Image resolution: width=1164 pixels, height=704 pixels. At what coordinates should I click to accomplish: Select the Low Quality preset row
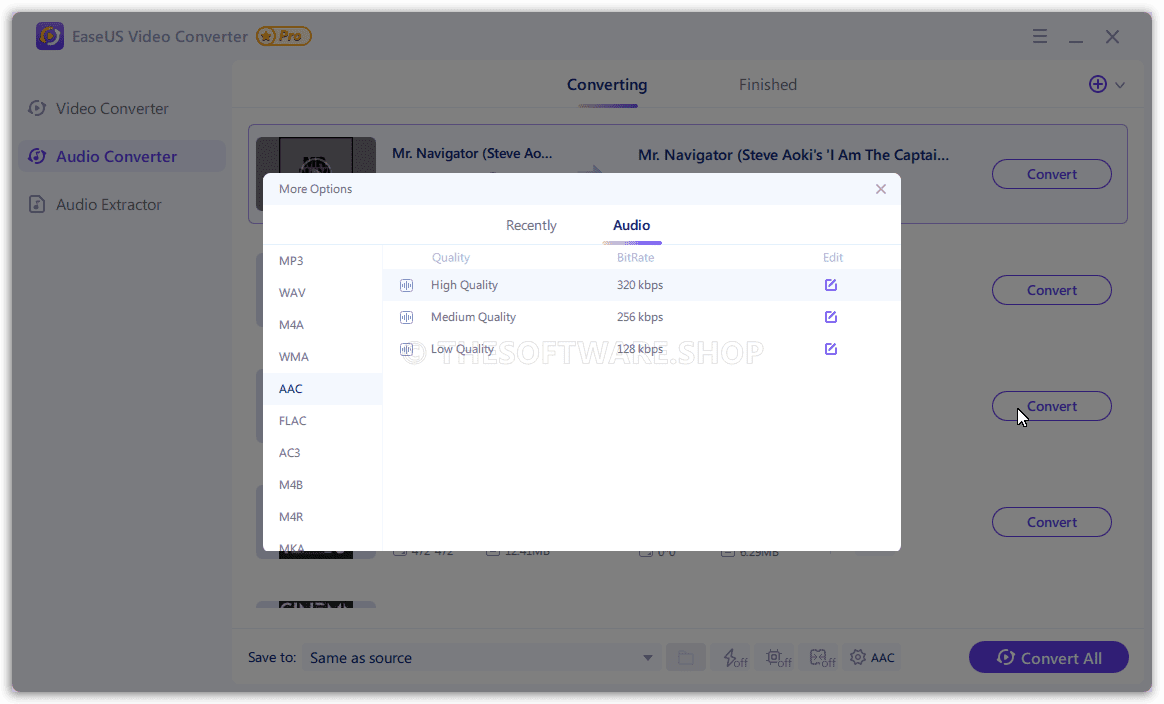(641, 349)
